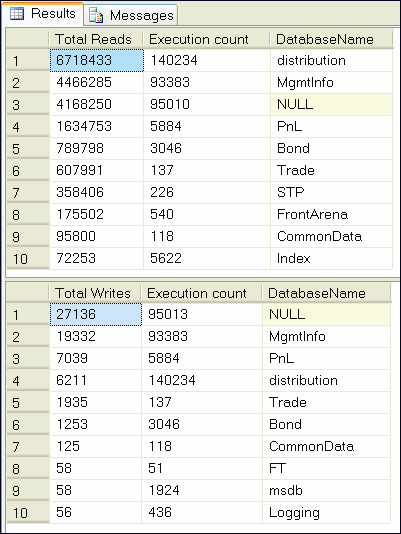Switch to the Messages tab
Screen dimensions: 401x534
[x=131, y=15]
